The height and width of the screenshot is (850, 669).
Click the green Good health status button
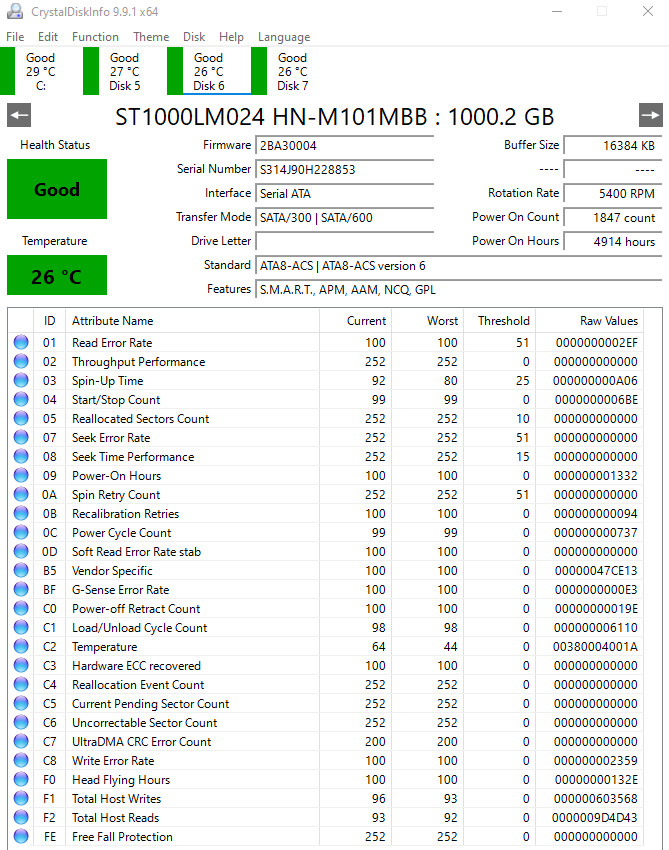[x=57, y=189]
